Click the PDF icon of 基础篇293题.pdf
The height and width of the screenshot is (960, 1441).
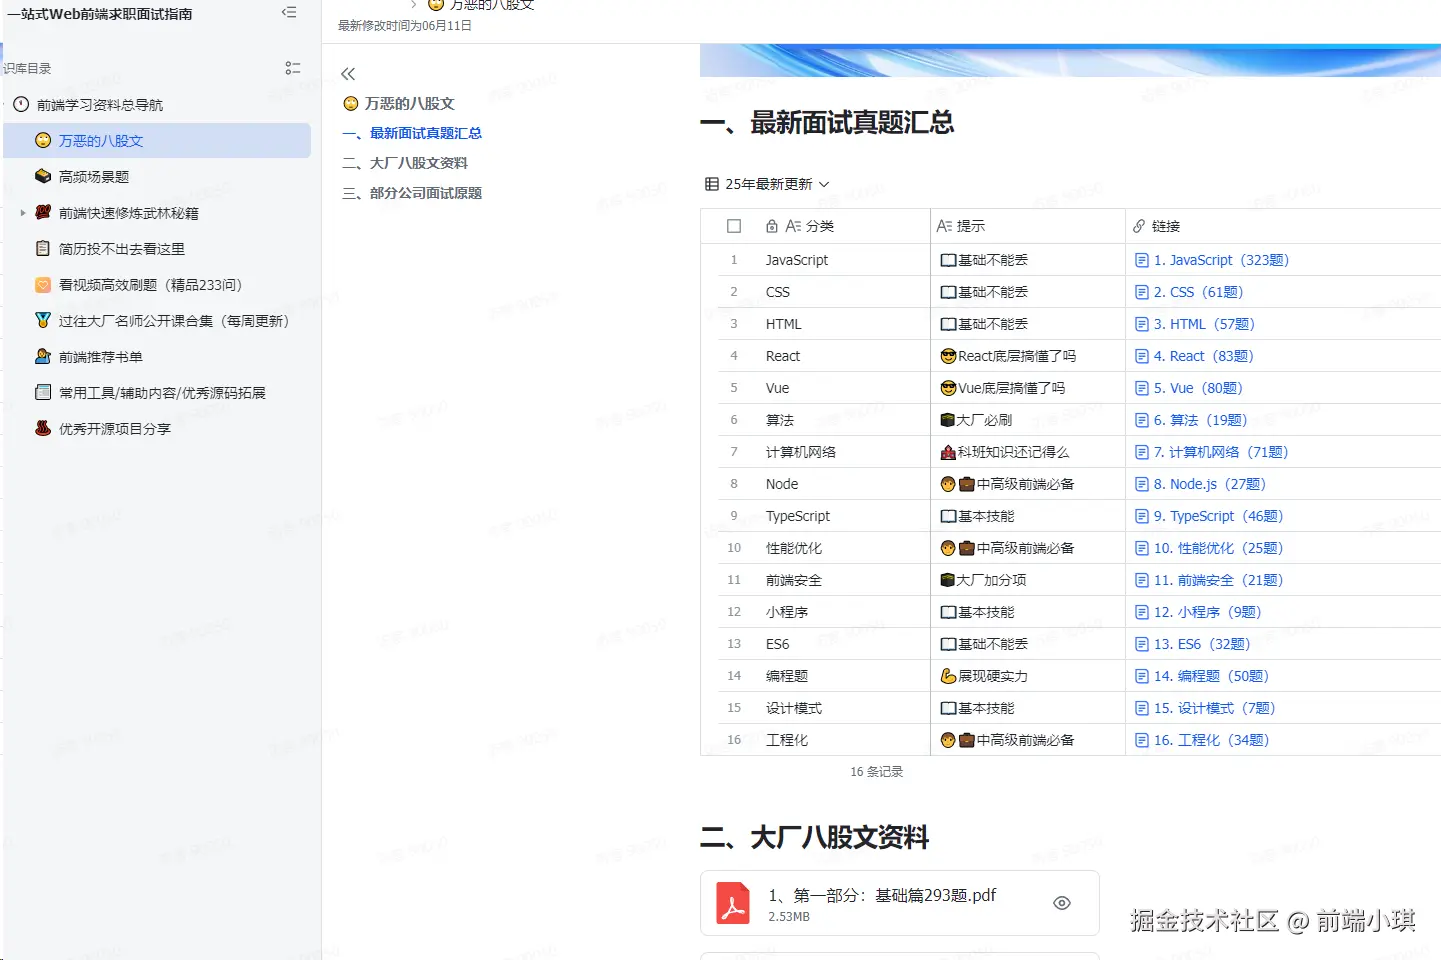[732, 902]
